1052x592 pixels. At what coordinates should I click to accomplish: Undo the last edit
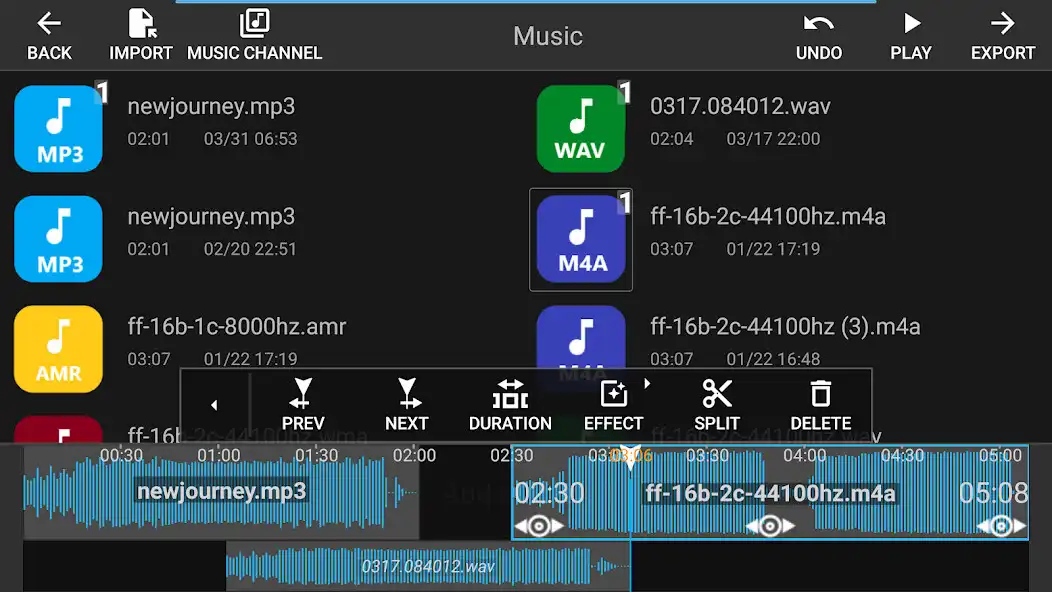coord(819,37)
